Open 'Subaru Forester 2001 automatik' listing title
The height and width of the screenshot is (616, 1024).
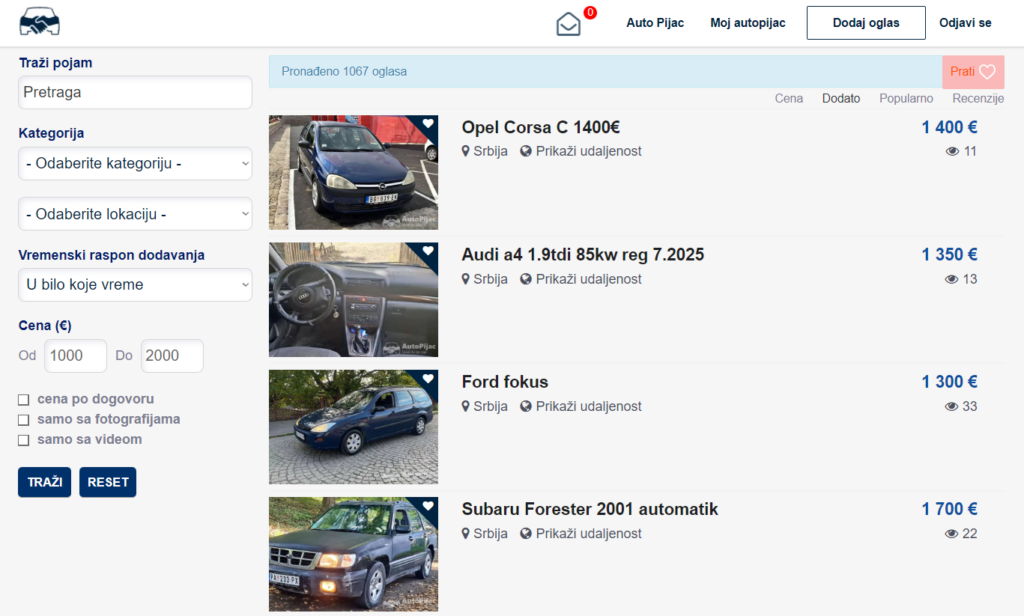(590, 510)
